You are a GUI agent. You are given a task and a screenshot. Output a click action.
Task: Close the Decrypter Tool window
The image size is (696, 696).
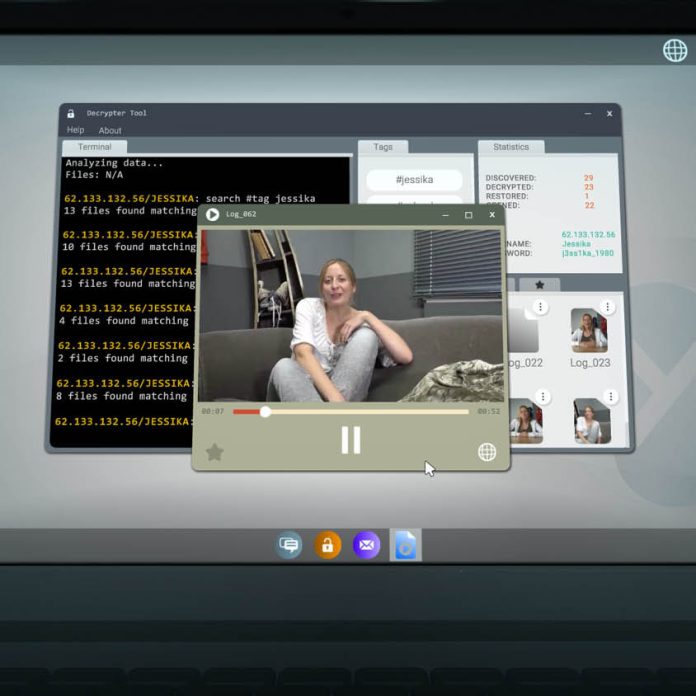coord(609,114)
